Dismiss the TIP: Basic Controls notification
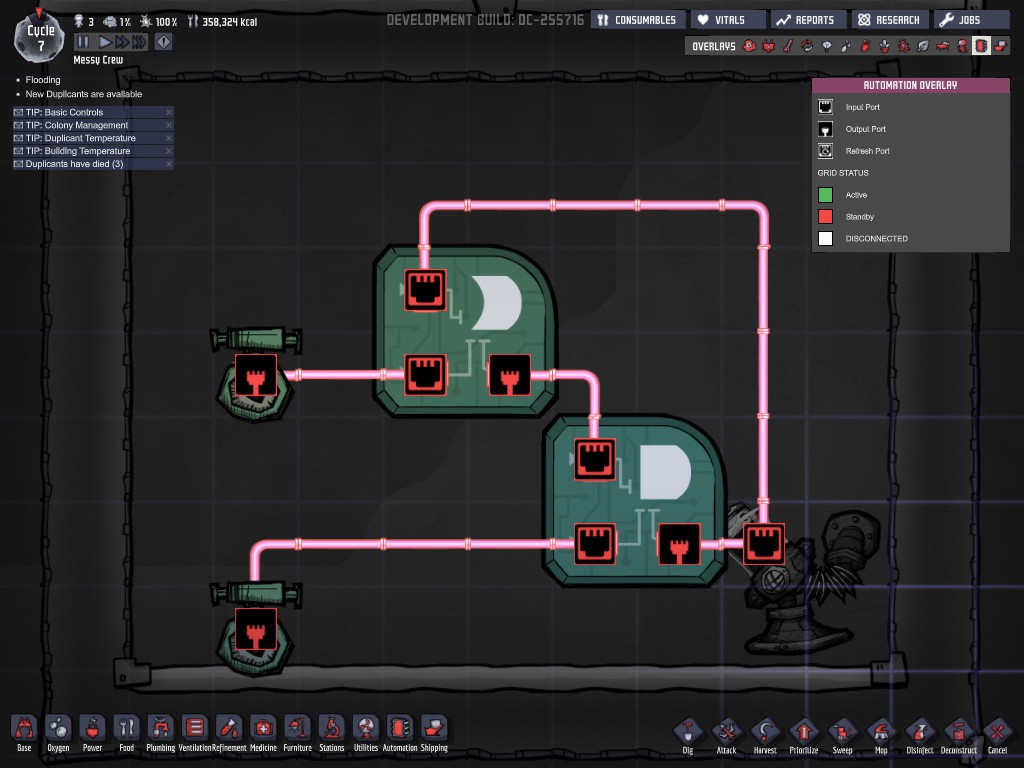This screenshot has width=1024, height=768. coord(168,112)
